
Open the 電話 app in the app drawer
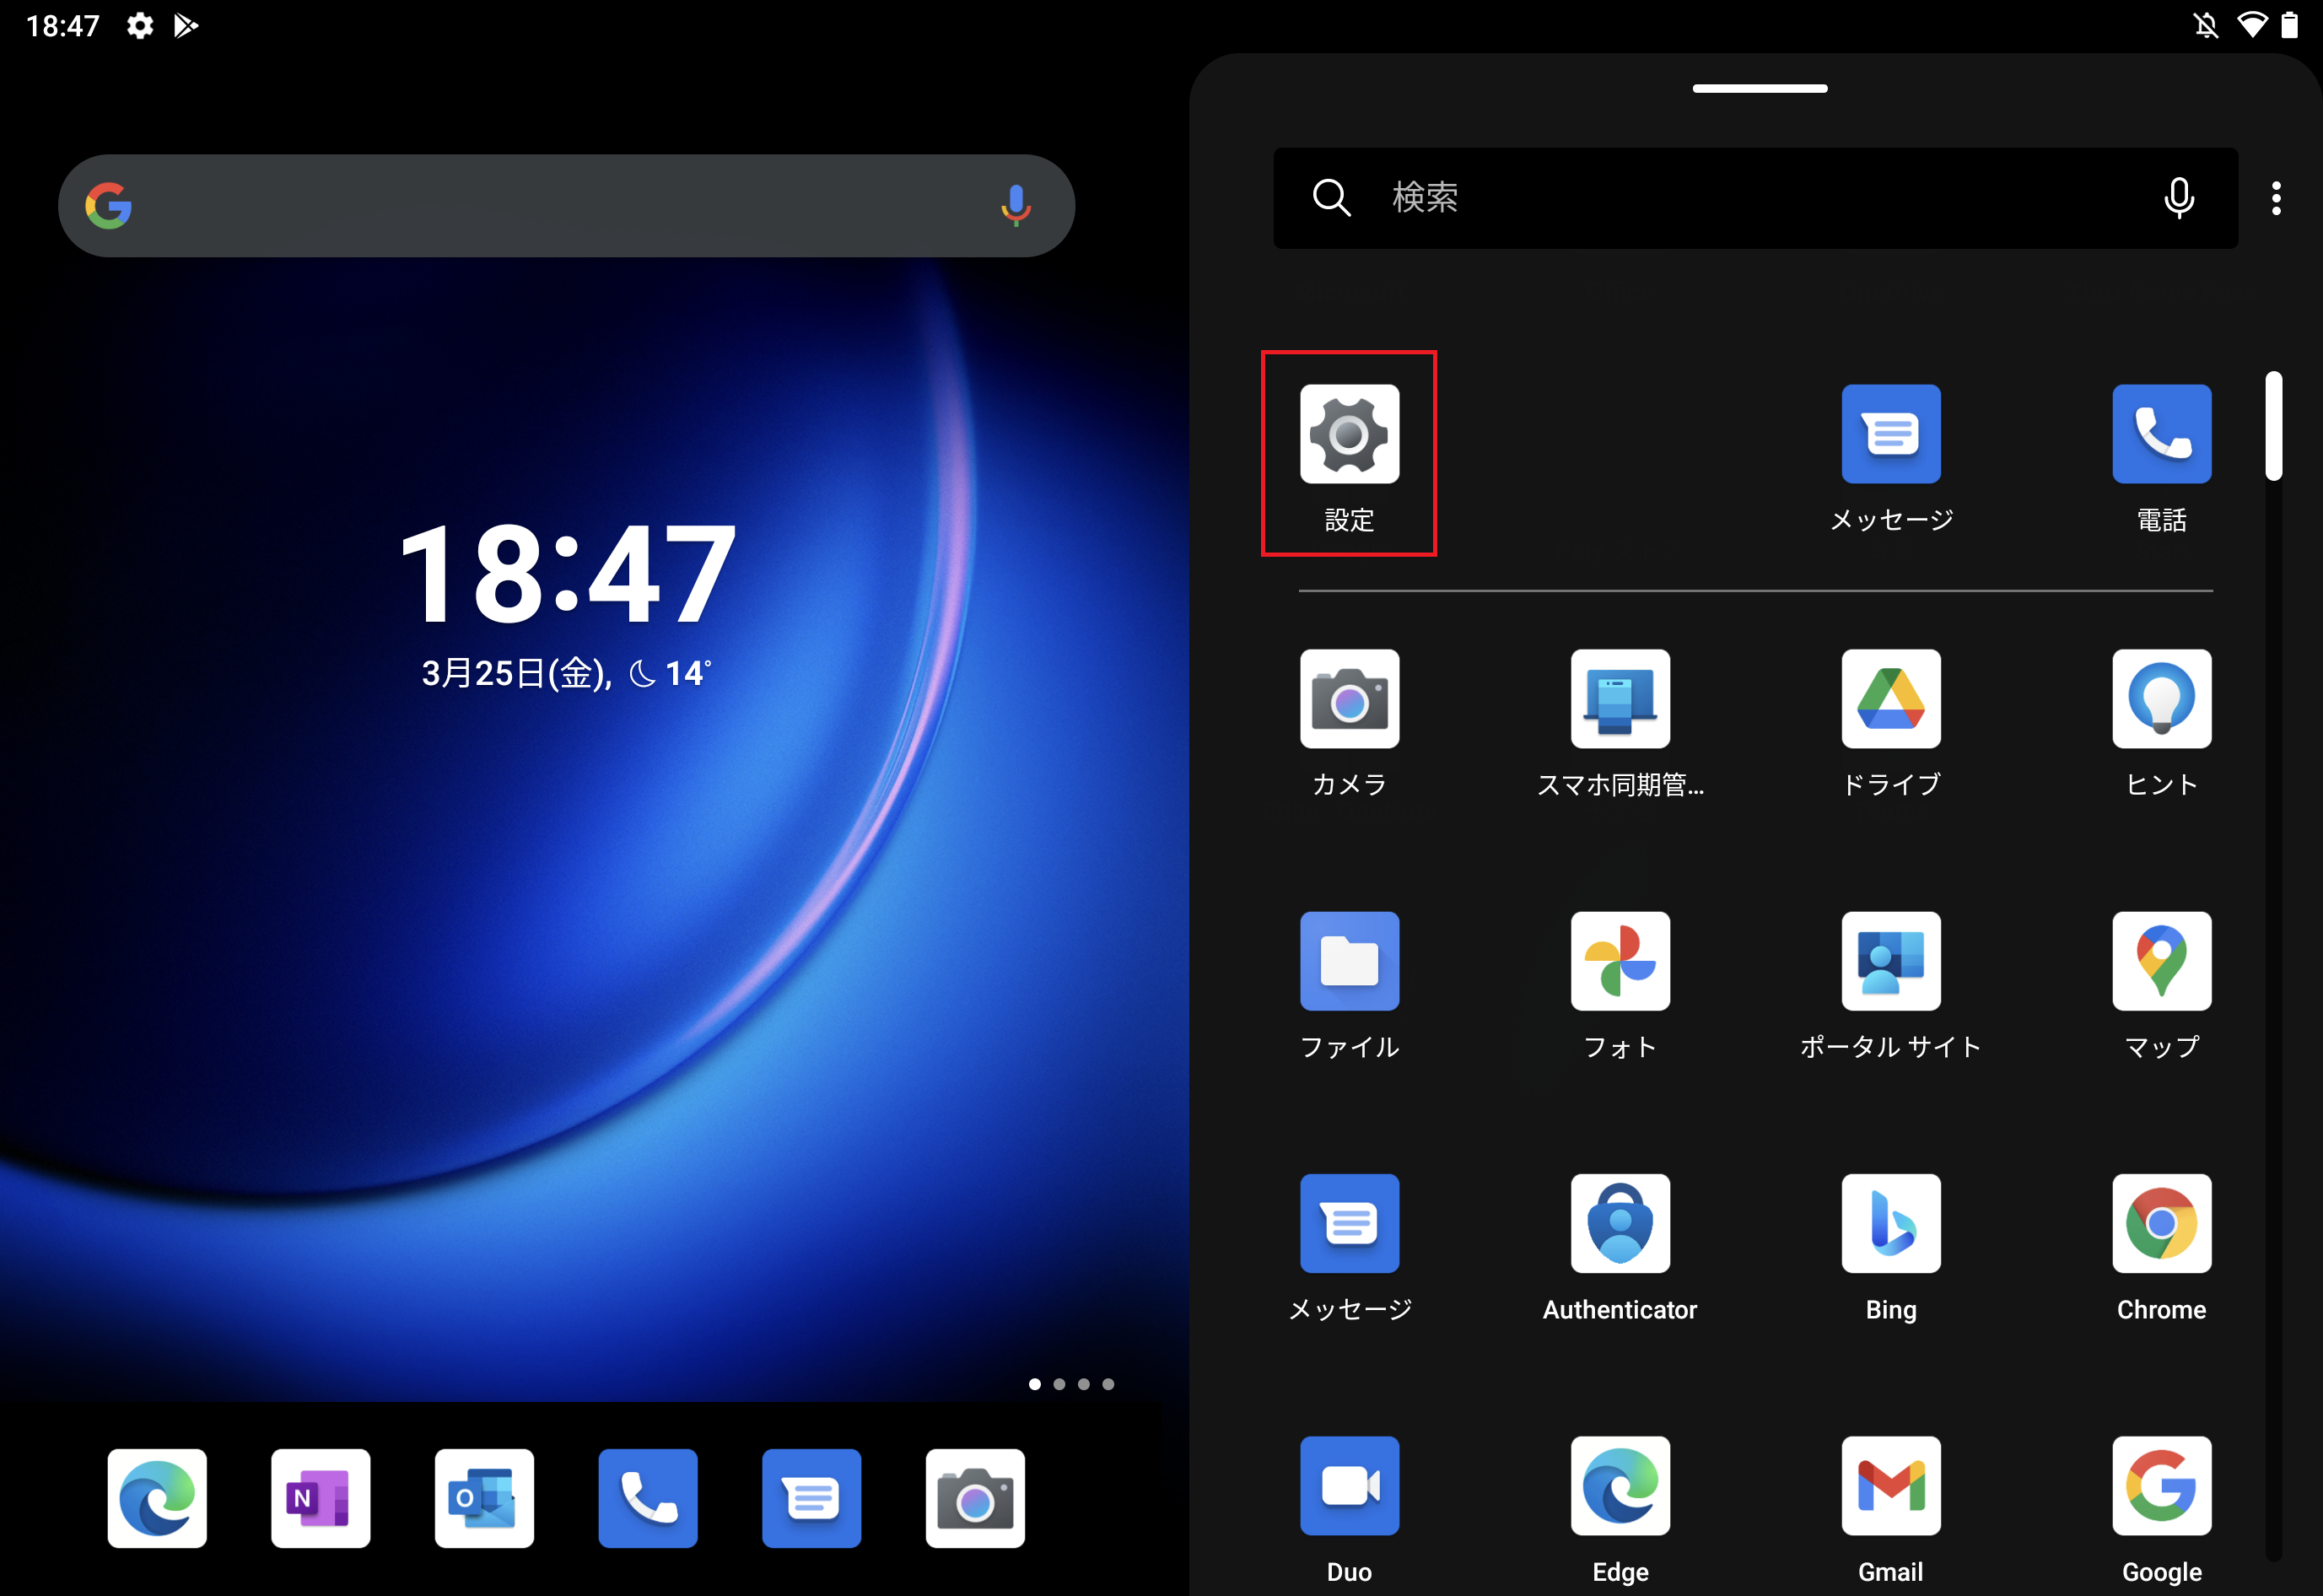click(x=2161, y=434)
